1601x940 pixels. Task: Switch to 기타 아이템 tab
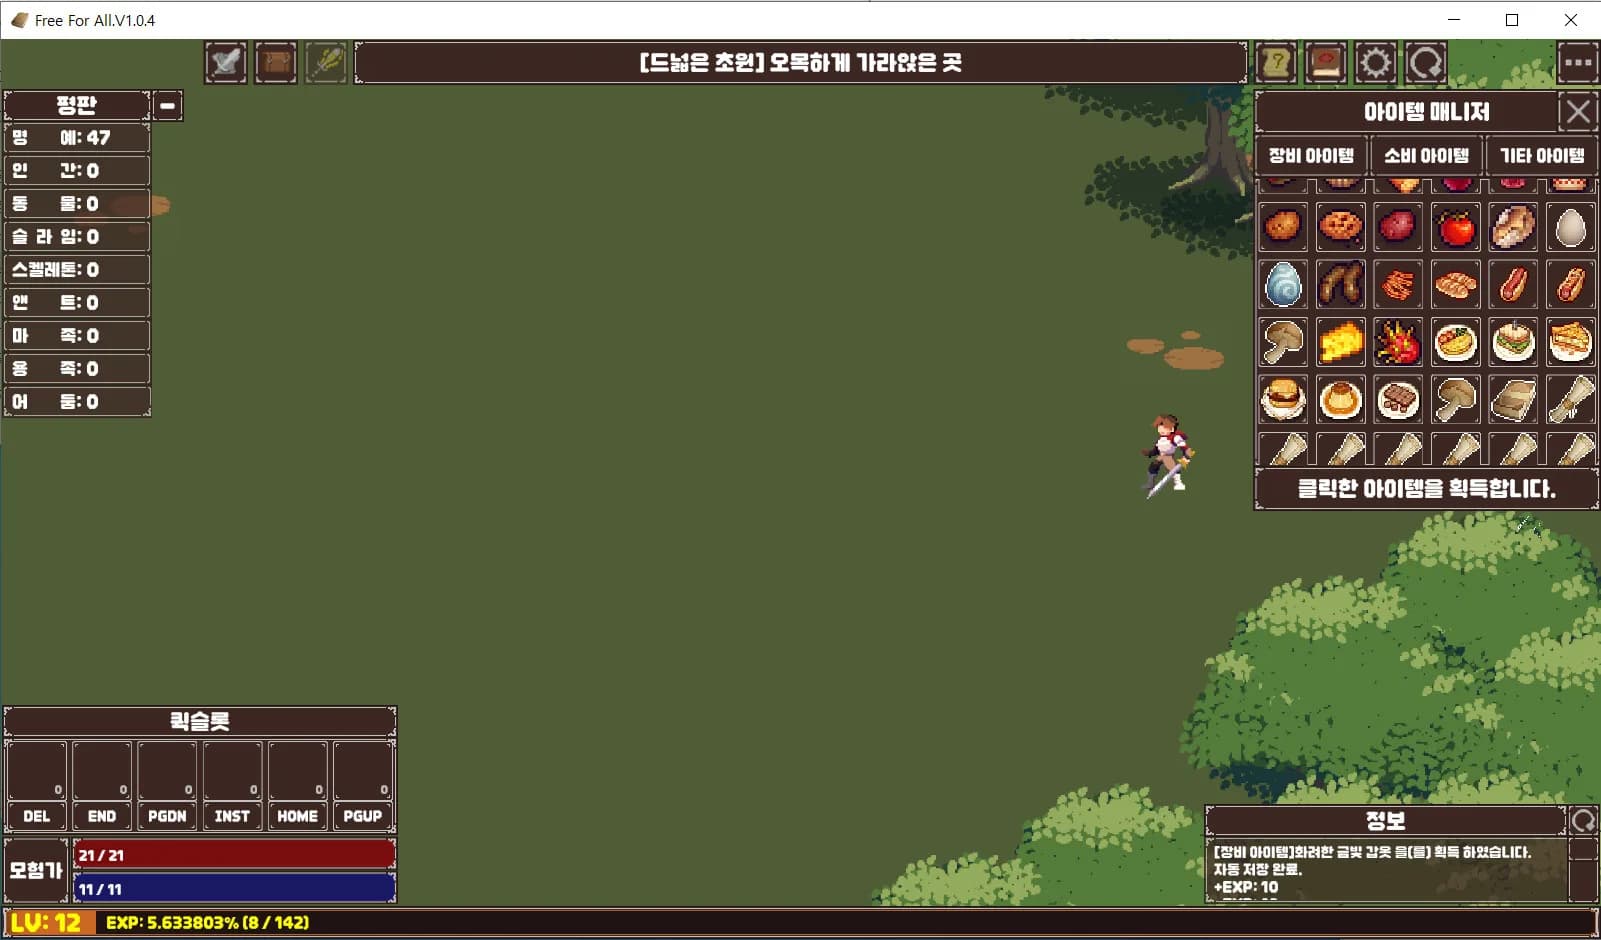pyautogui.click(x=1541, y=156)
